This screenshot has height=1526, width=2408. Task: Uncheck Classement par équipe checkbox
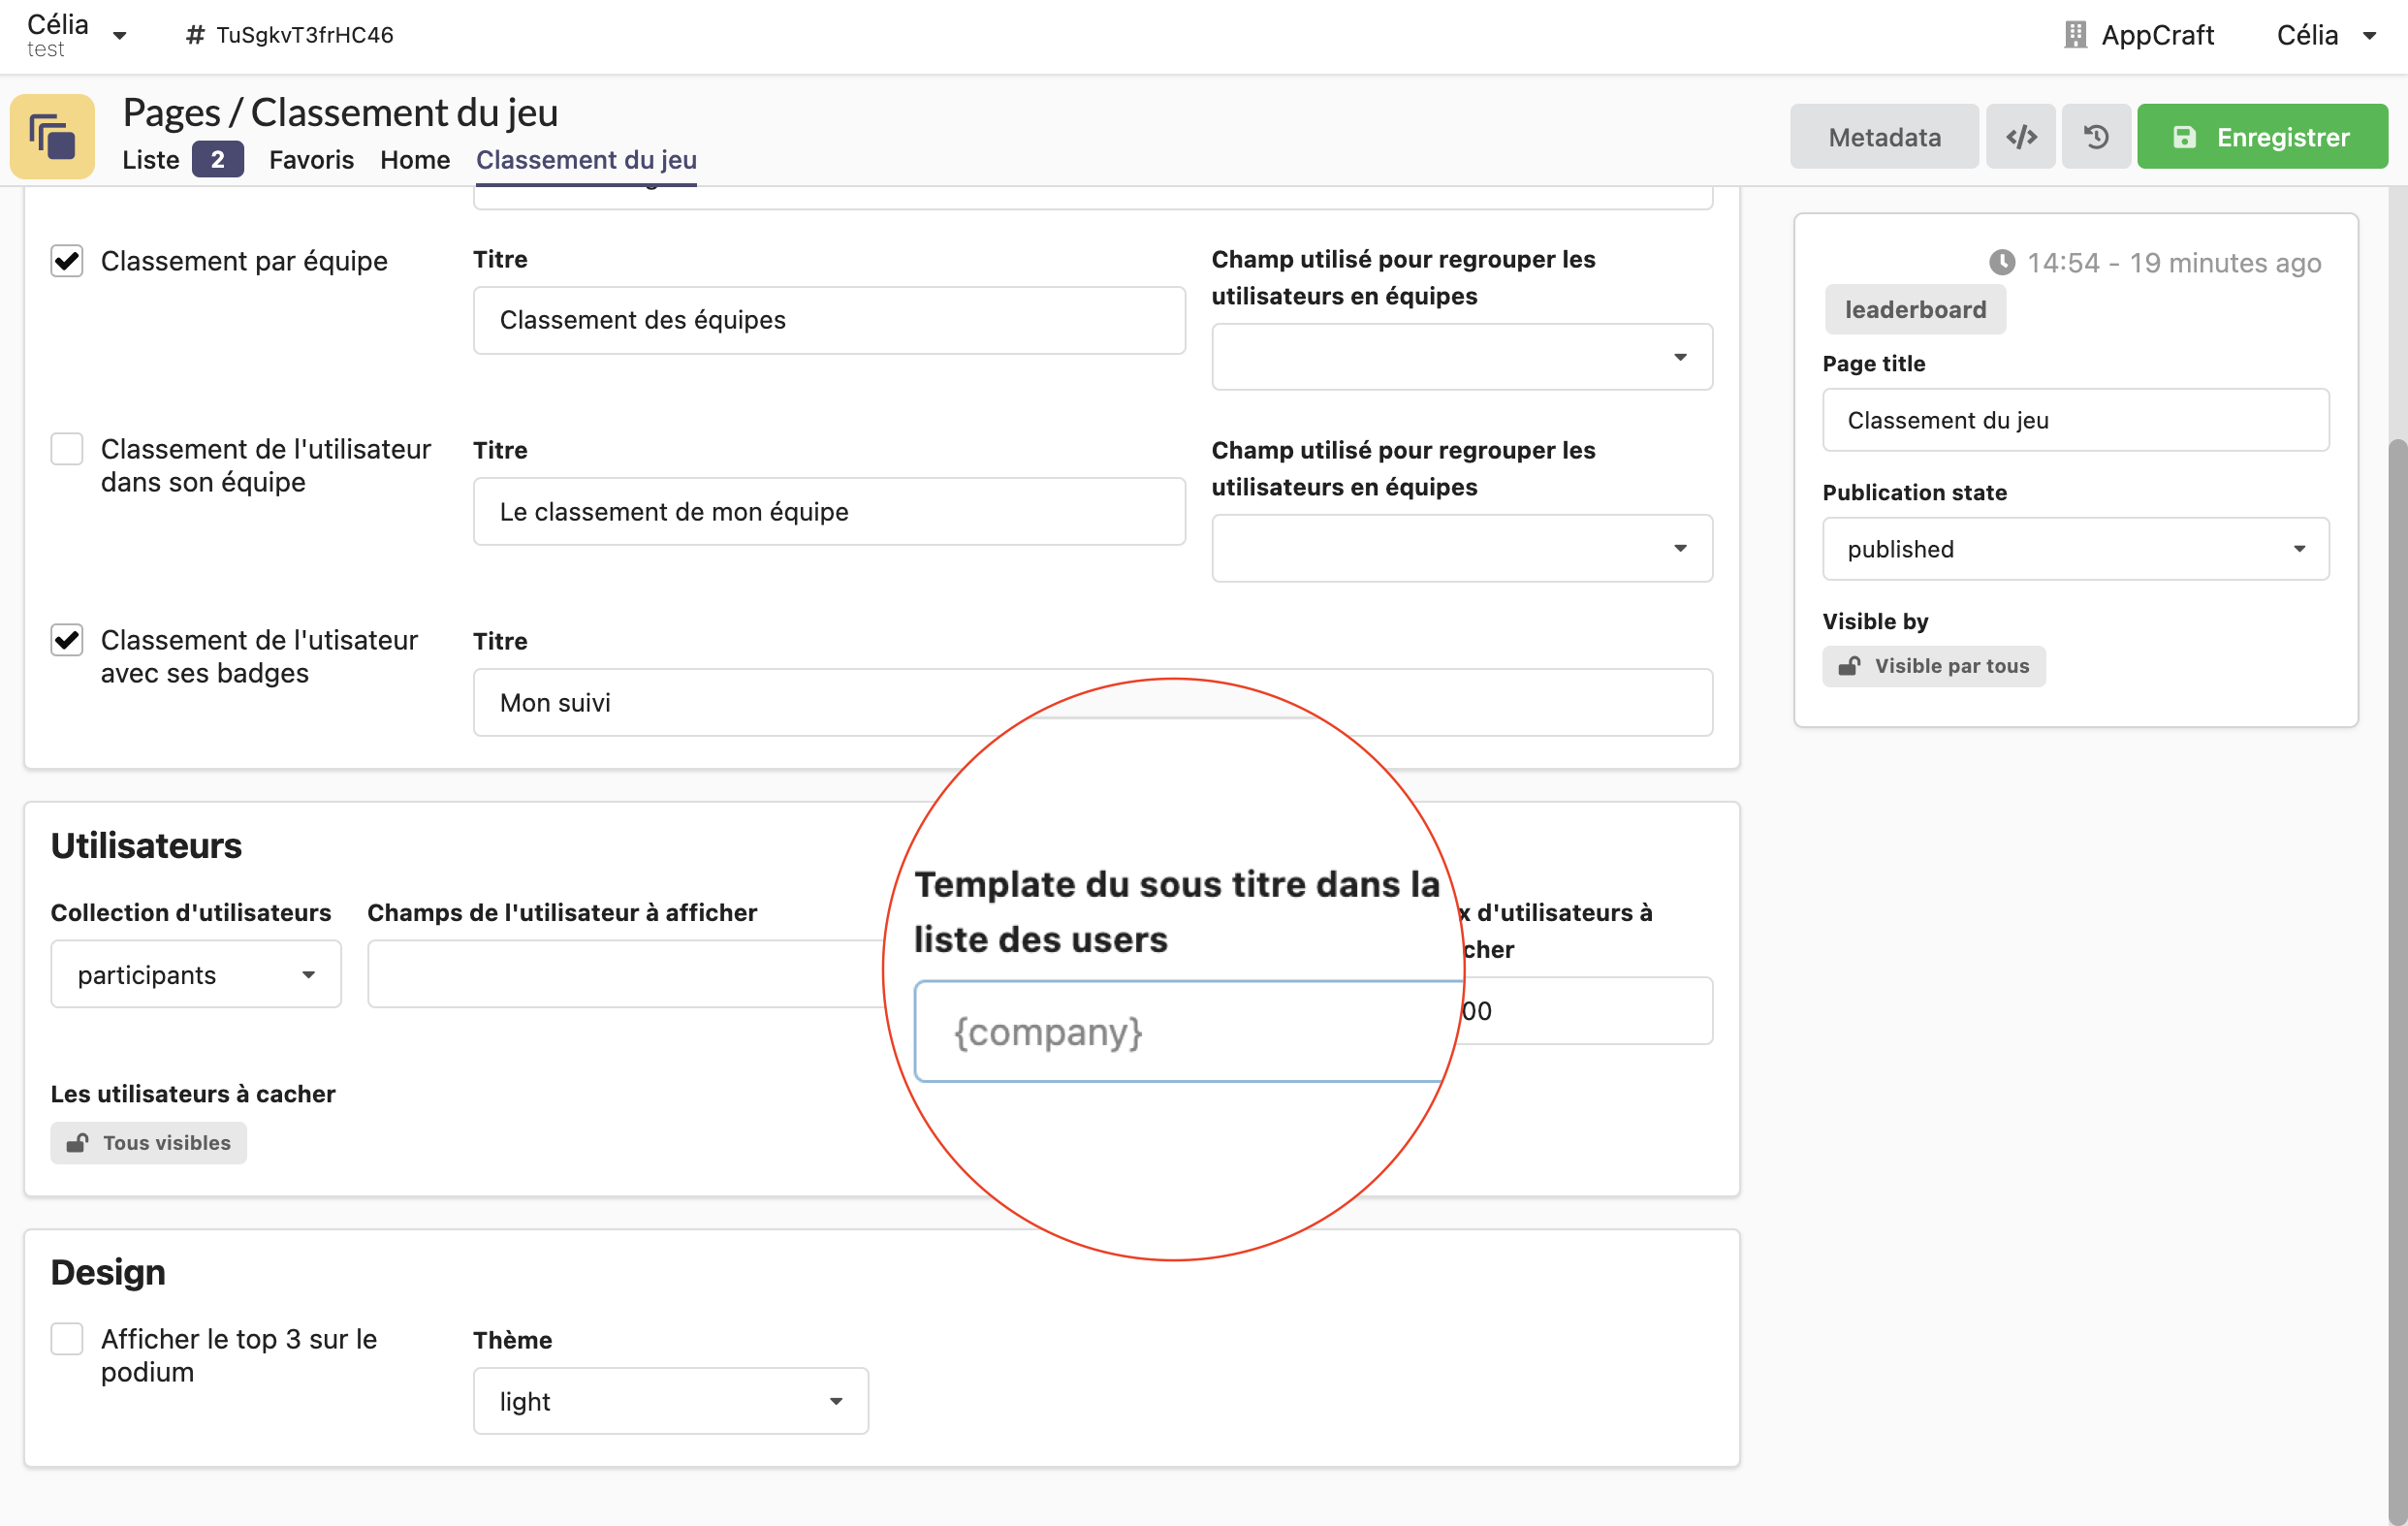pyautogui.click(x=67, y=261)
